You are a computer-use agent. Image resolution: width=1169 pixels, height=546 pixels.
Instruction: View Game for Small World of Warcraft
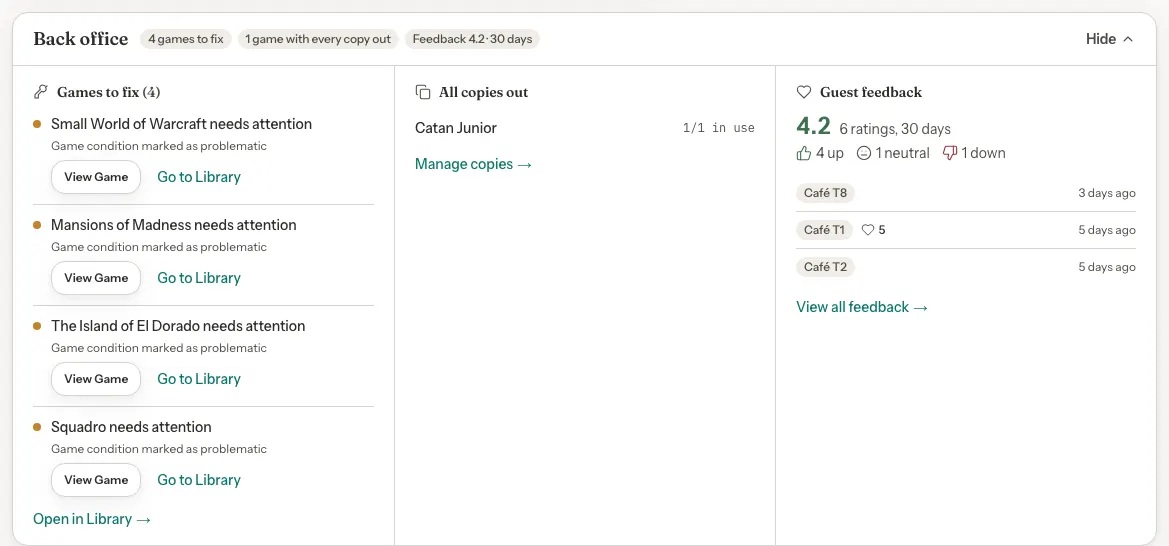click(96, 177)
